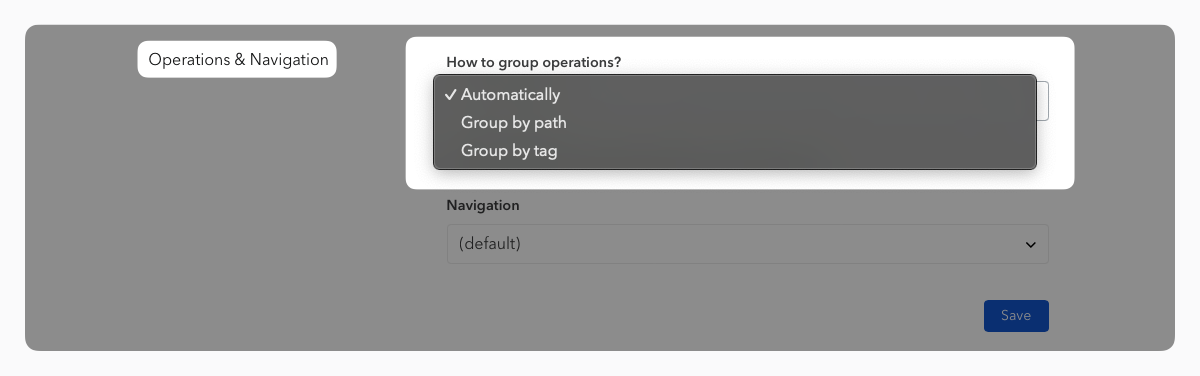Click the checkmark beside Automatically
The width and height of the screenshot is (1200, 376).
(x=451, y=95)
